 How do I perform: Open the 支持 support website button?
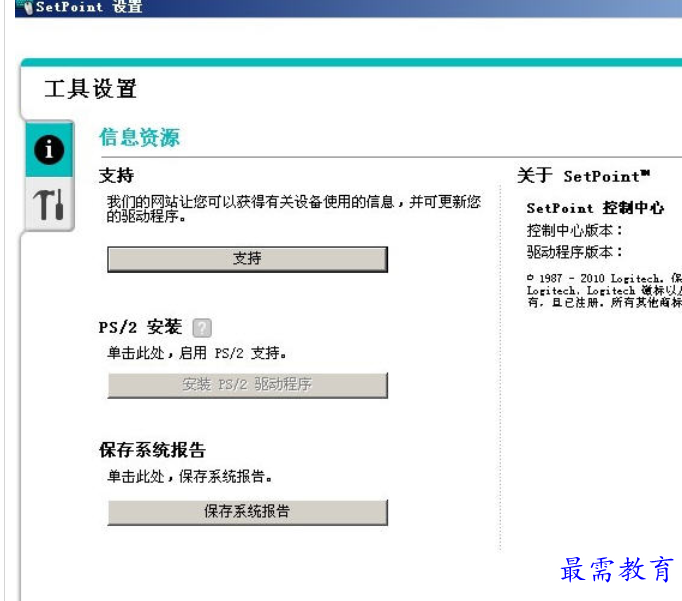(x=247, y=259)
